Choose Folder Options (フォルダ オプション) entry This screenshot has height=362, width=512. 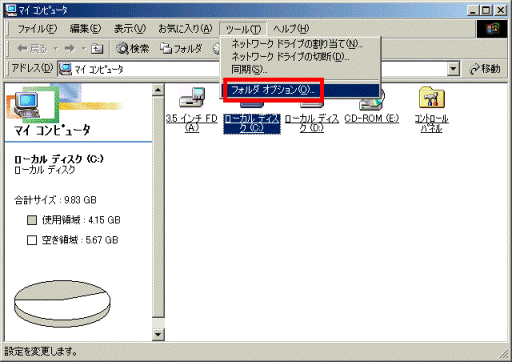coord(300,90)
